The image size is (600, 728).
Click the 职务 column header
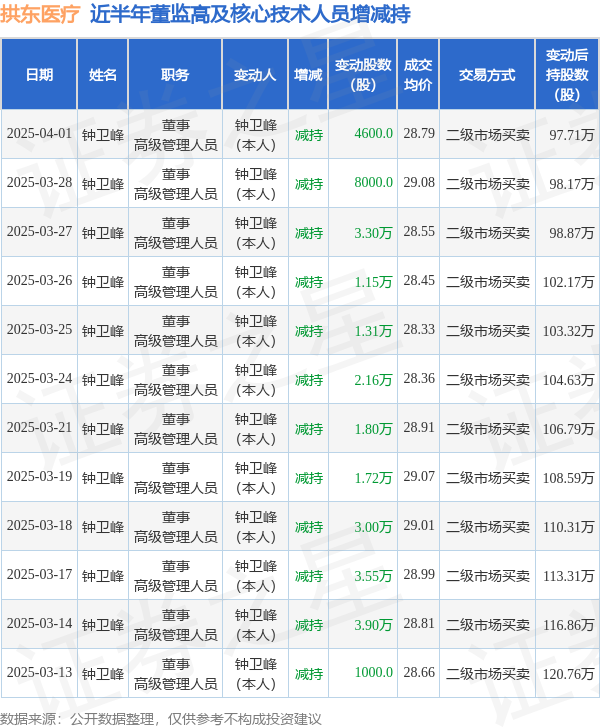[175, 74]
